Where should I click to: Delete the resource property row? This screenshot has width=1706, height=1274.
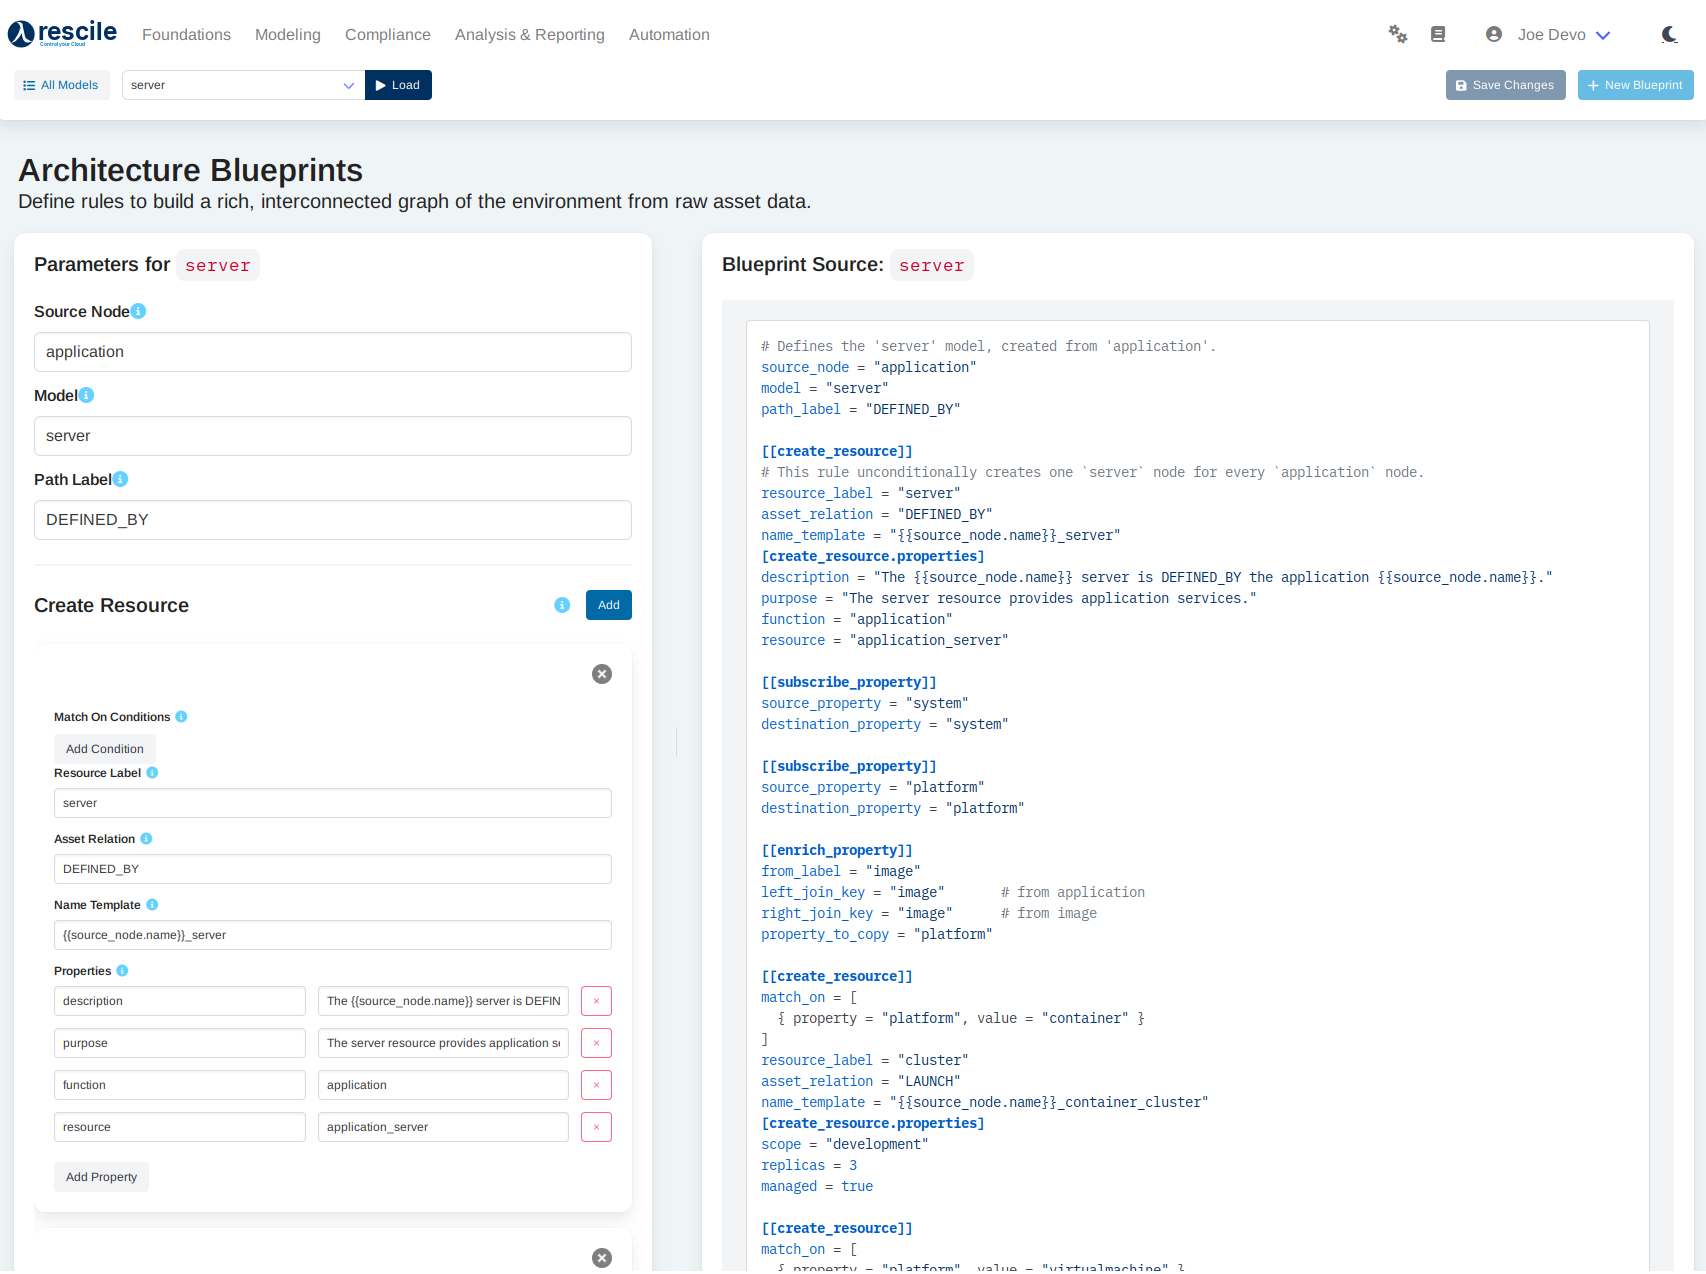pos(596,1127)
